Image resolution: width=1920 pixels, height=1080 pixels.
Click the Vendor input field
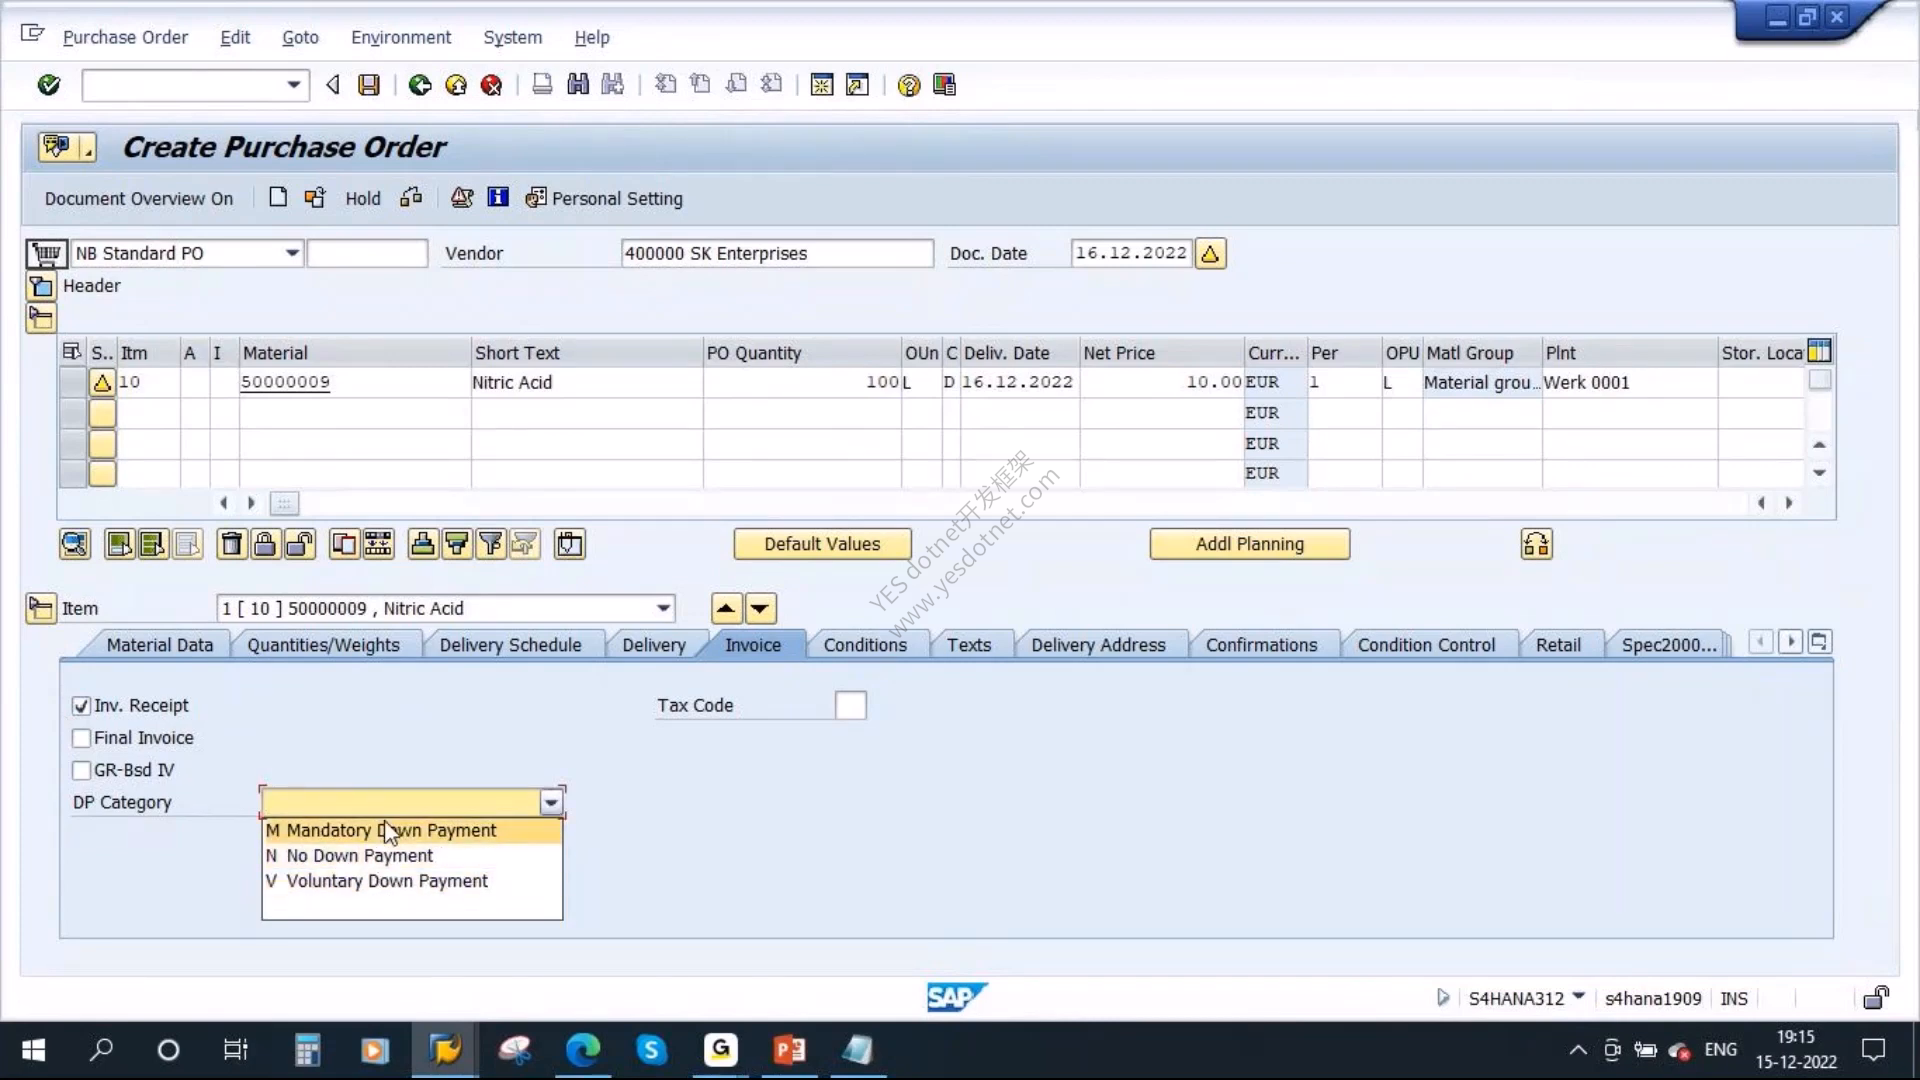pyautogui.click(x=777, y=253)
